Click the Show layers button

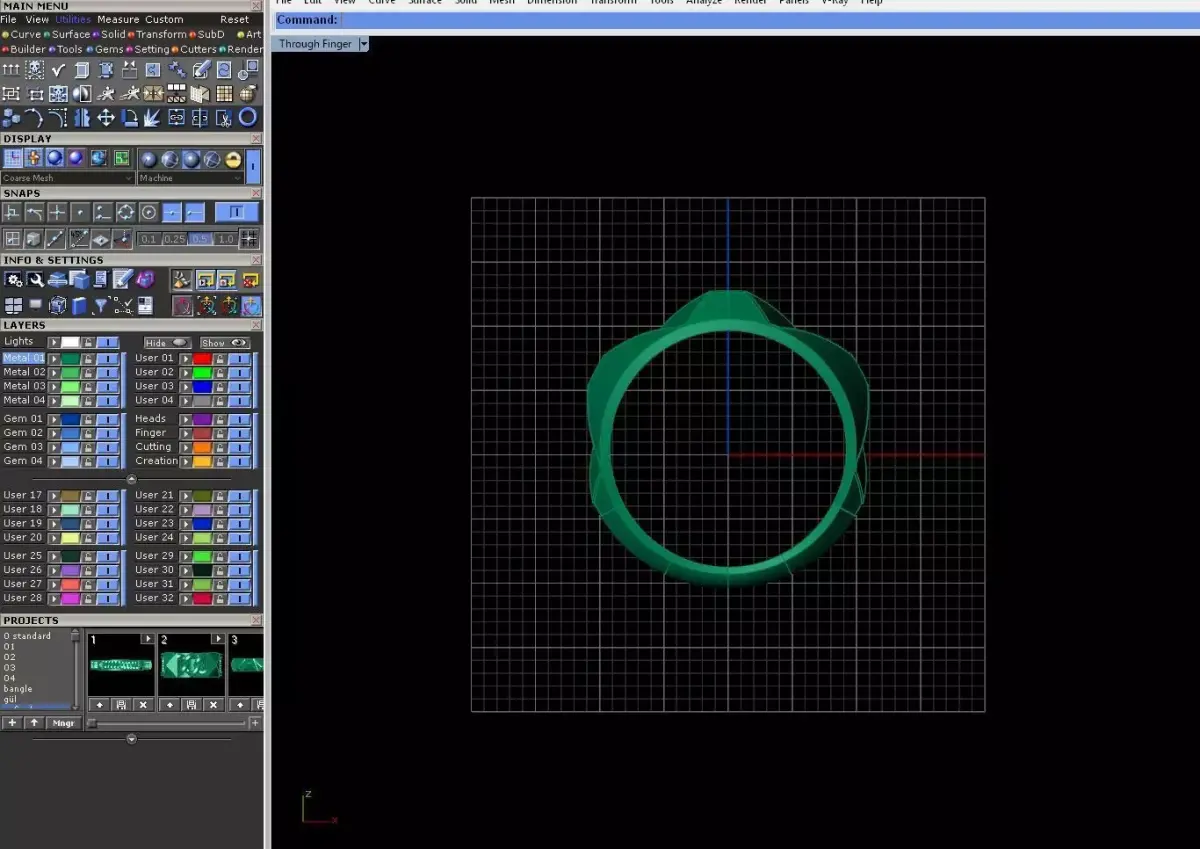tap(225, 342)
